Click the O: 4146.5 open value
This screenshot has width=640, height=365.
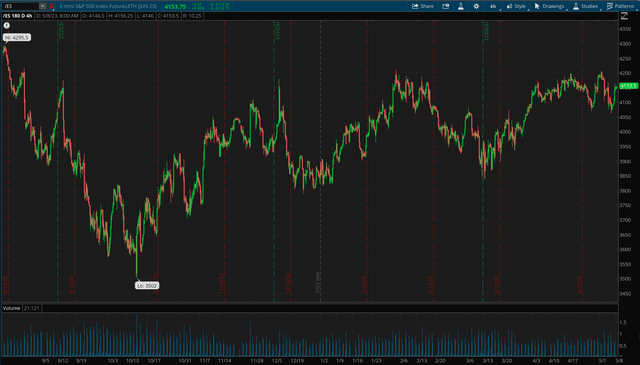pyautogui.click(x=93, y=16)
